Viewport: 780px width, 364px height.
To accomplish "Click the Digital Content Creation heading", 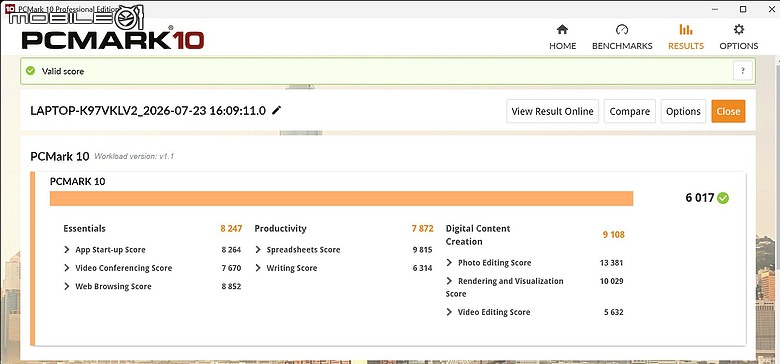I will (478, 235).
